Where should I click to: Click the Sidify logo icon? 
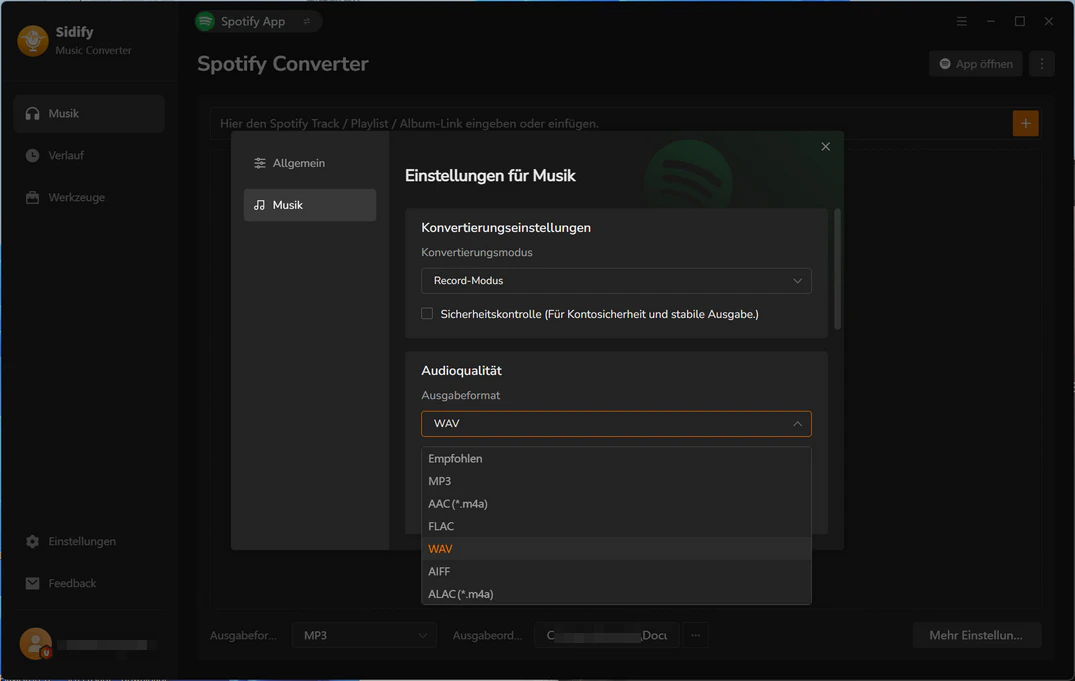pos(32,40)
